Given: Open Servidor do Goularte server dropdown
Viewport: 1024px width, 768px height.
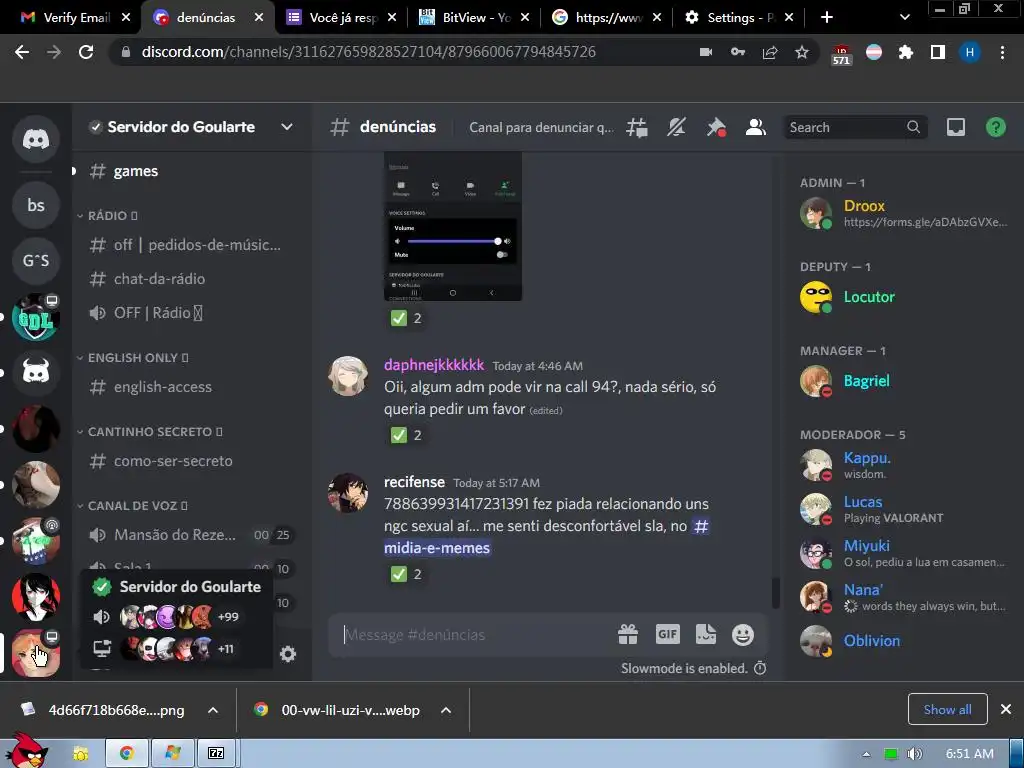Looking at the screenshot, I should (287, 127).
